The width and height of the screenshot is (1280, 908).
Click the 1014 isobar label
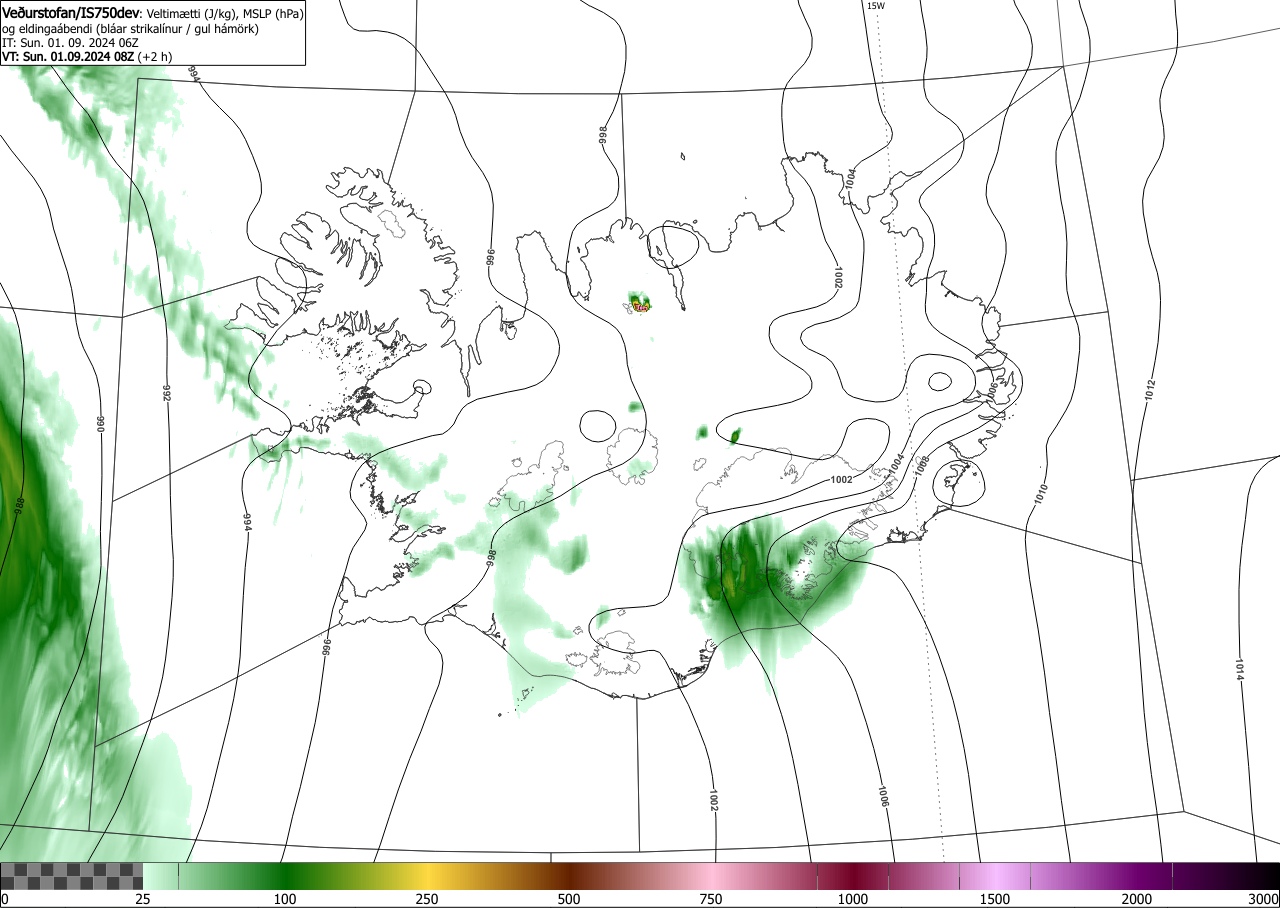(x=1238, y=671)
